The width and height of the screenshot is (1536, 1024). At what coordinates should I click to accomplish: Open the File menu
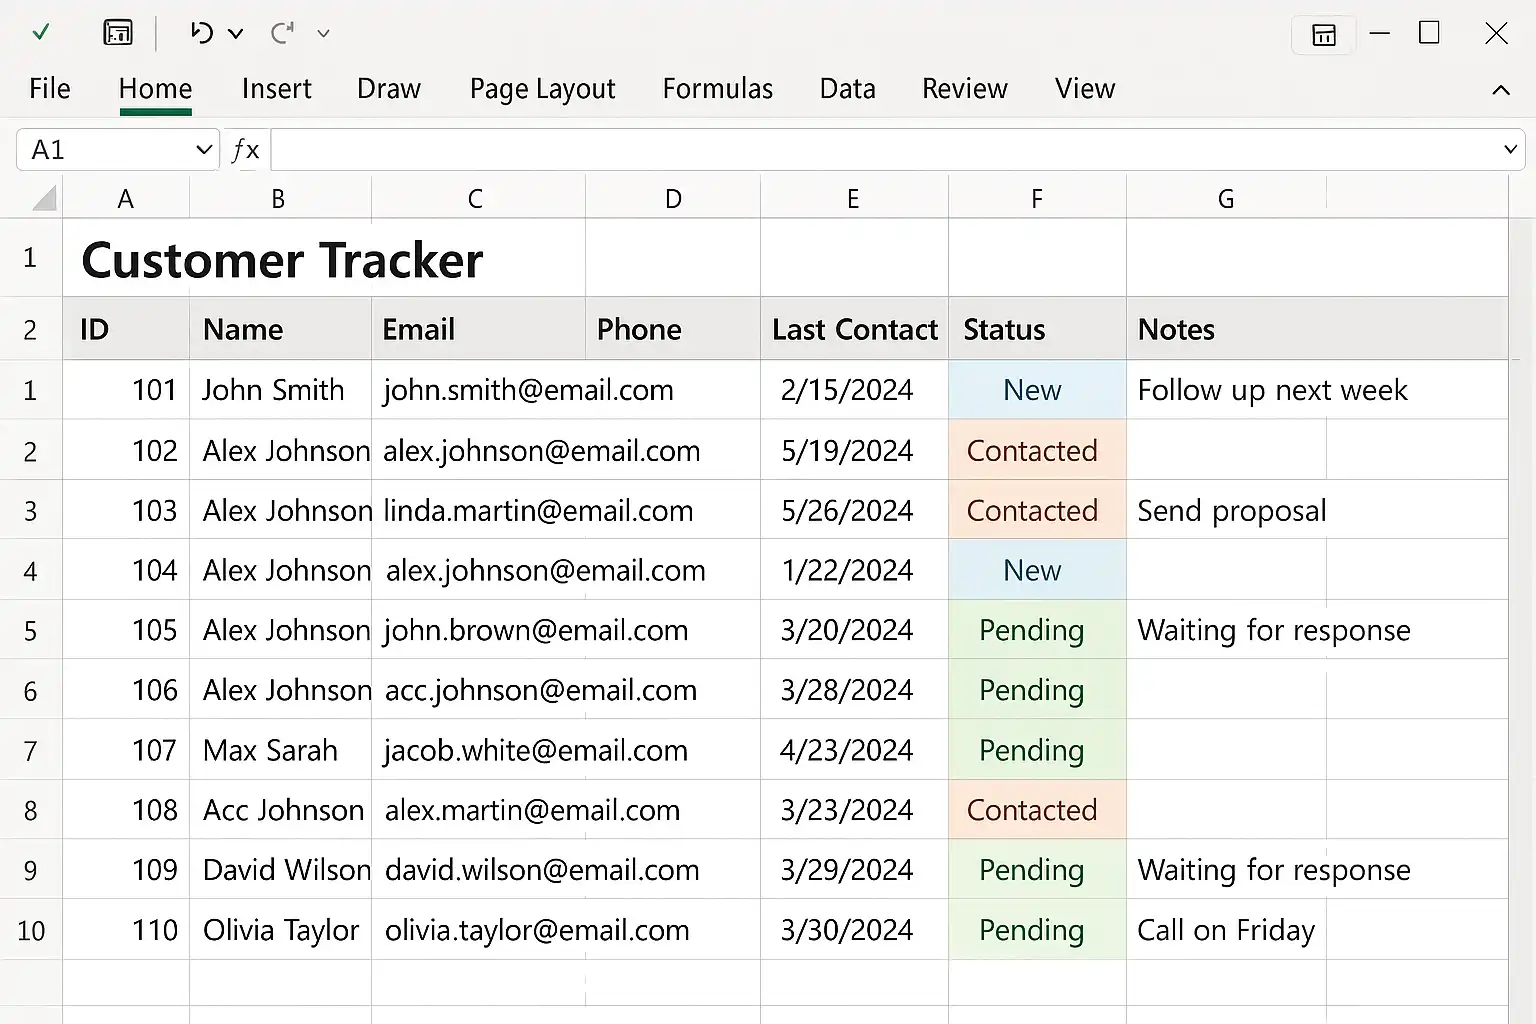[x=49, y=89]
